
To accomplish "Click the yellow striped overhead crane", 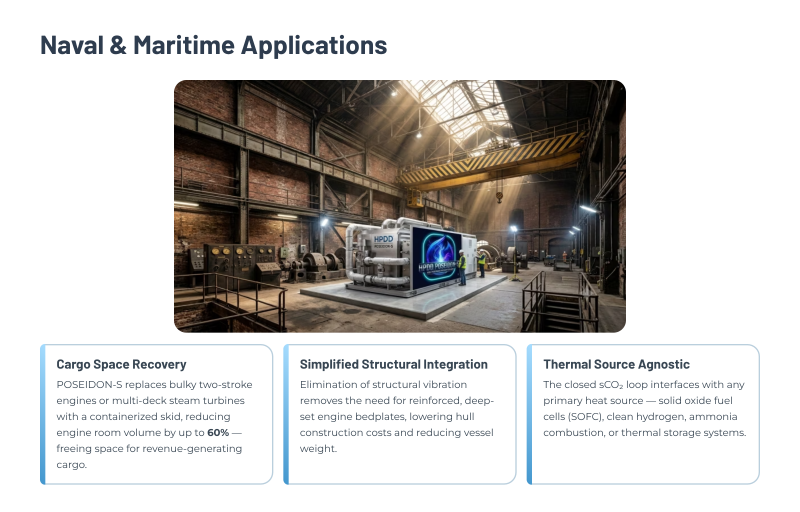I will [x=492, y=161].
